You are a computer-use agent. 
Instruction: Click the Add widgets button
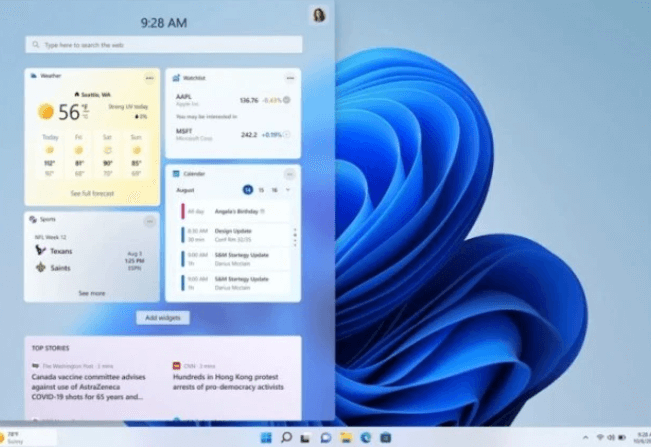coord(163,318)
